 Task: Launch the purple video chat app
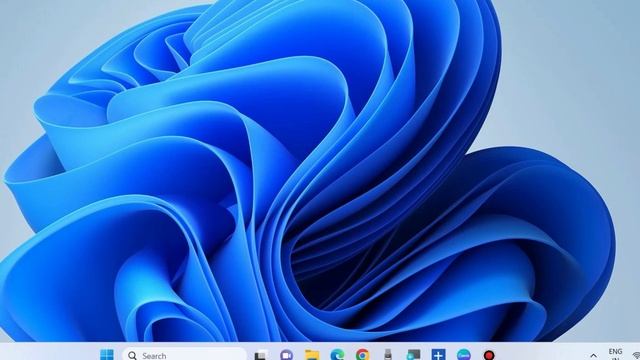[287, 355]
